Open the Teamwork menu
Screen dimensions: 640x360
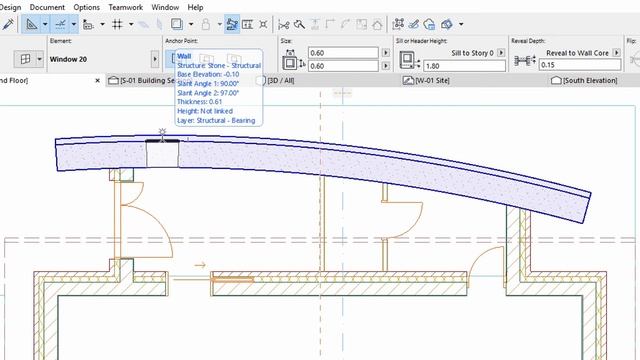[125, 7]
